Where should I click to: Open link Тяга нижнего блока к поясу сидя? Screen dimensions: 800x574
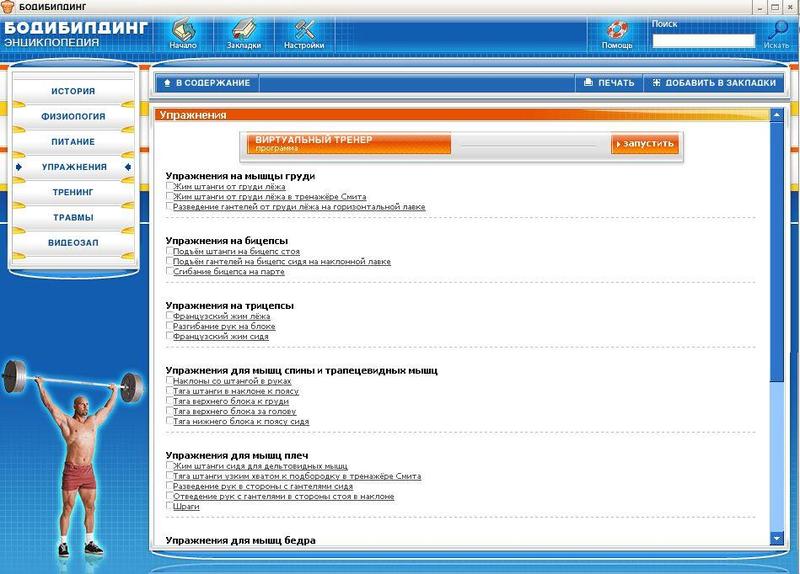pos(241,421)
